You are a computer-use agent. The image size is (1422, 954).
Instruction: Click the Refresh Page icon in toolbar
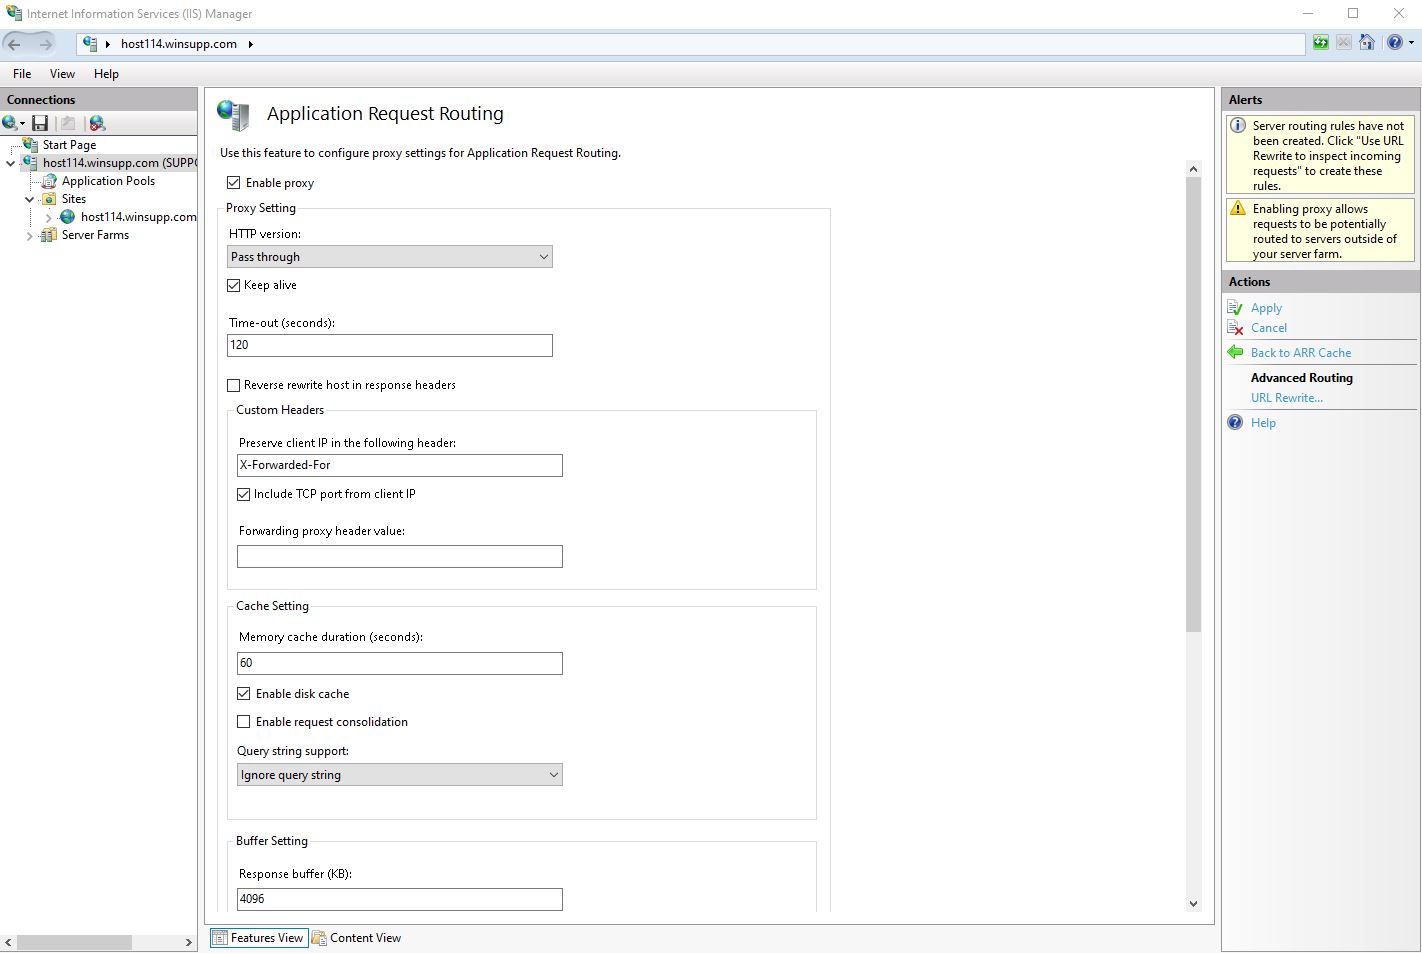pyautogui.click(x=1321, y=42)
